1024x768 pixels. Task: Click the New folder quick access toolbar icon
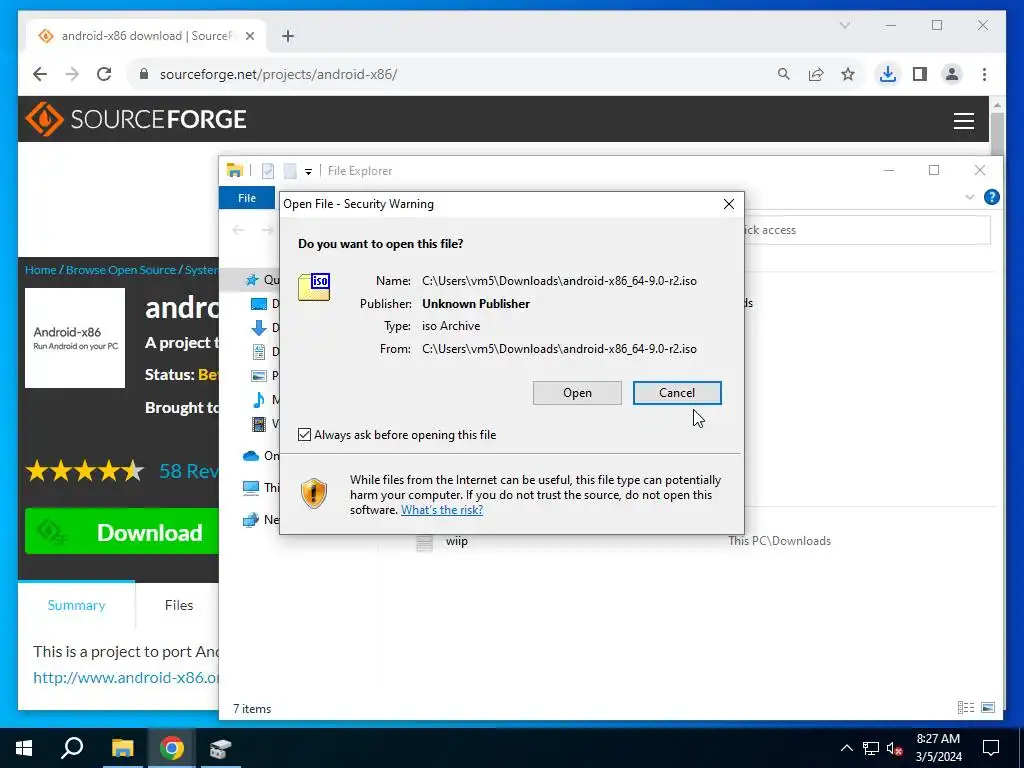pos(290,171)
